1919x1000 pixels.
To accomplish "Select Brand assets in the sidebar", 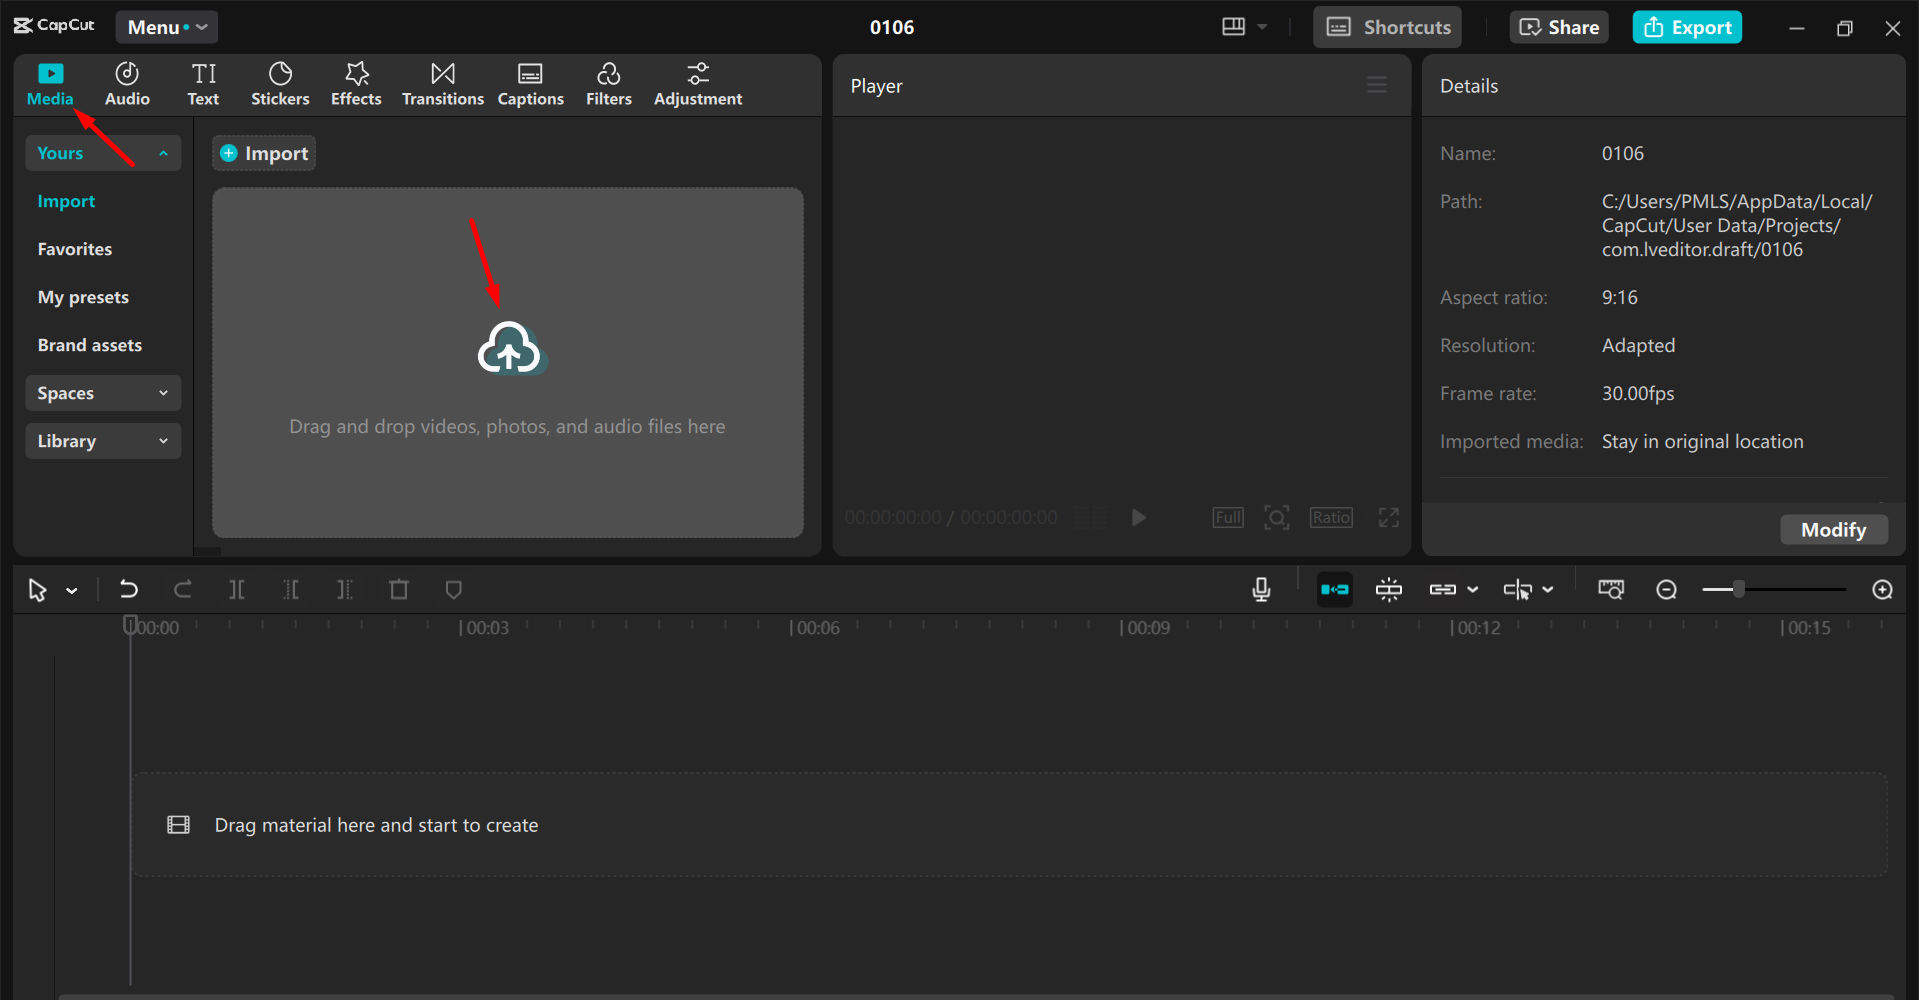I will click(90, 345).
